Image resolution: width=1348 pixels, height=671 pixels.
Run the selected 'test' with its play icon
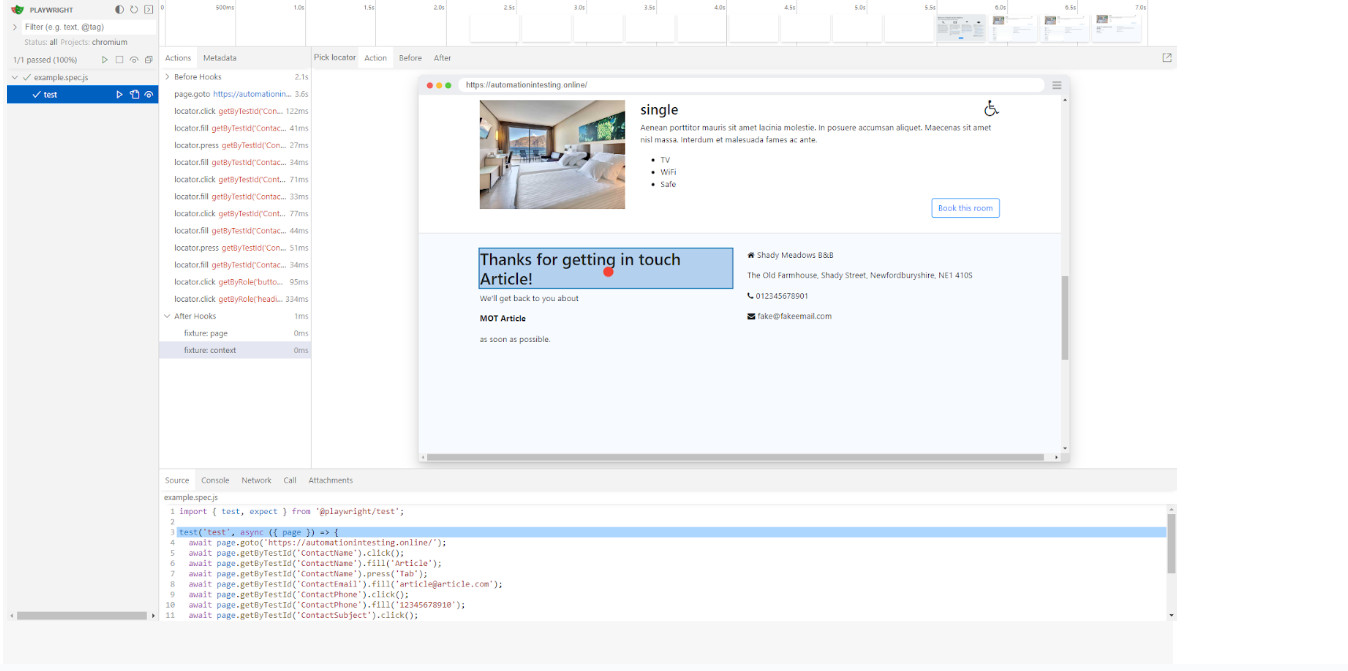click(x=119, y=94)
